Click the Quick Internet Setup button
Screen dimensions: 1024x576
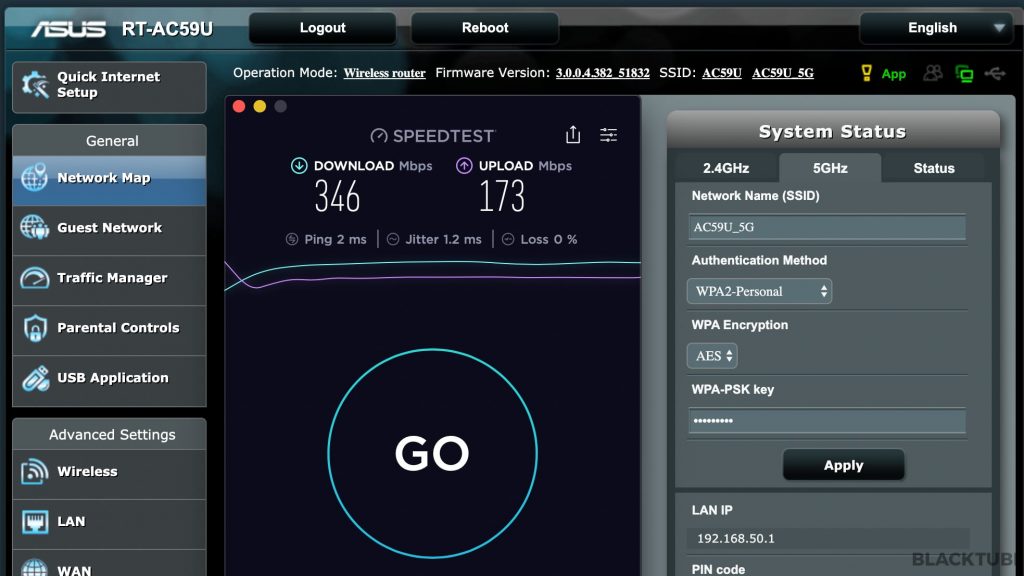click(x=109, y=87)
